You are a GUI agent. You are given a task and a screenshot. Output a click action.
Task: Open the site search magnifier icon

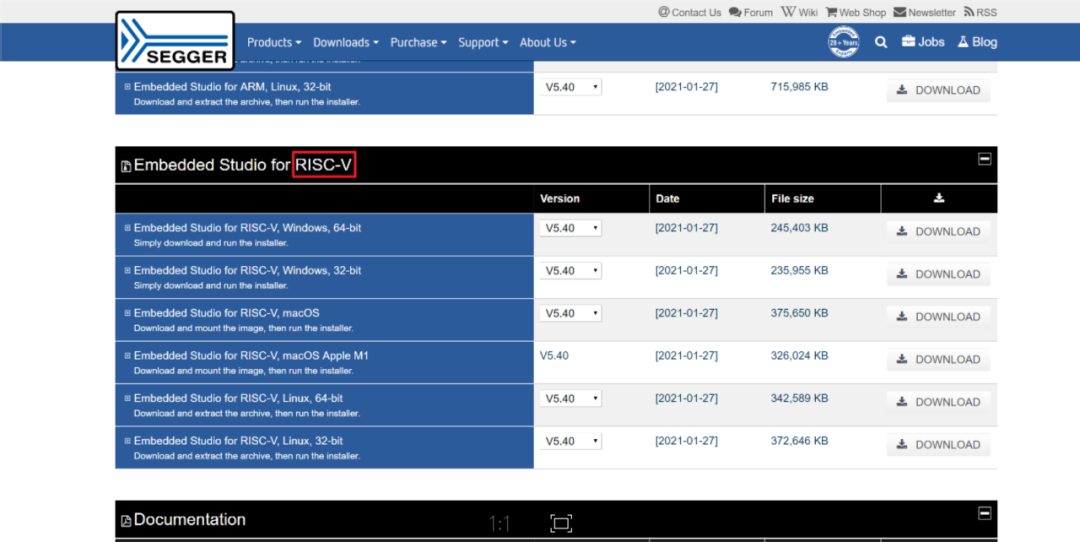click(x=881, y=42)
